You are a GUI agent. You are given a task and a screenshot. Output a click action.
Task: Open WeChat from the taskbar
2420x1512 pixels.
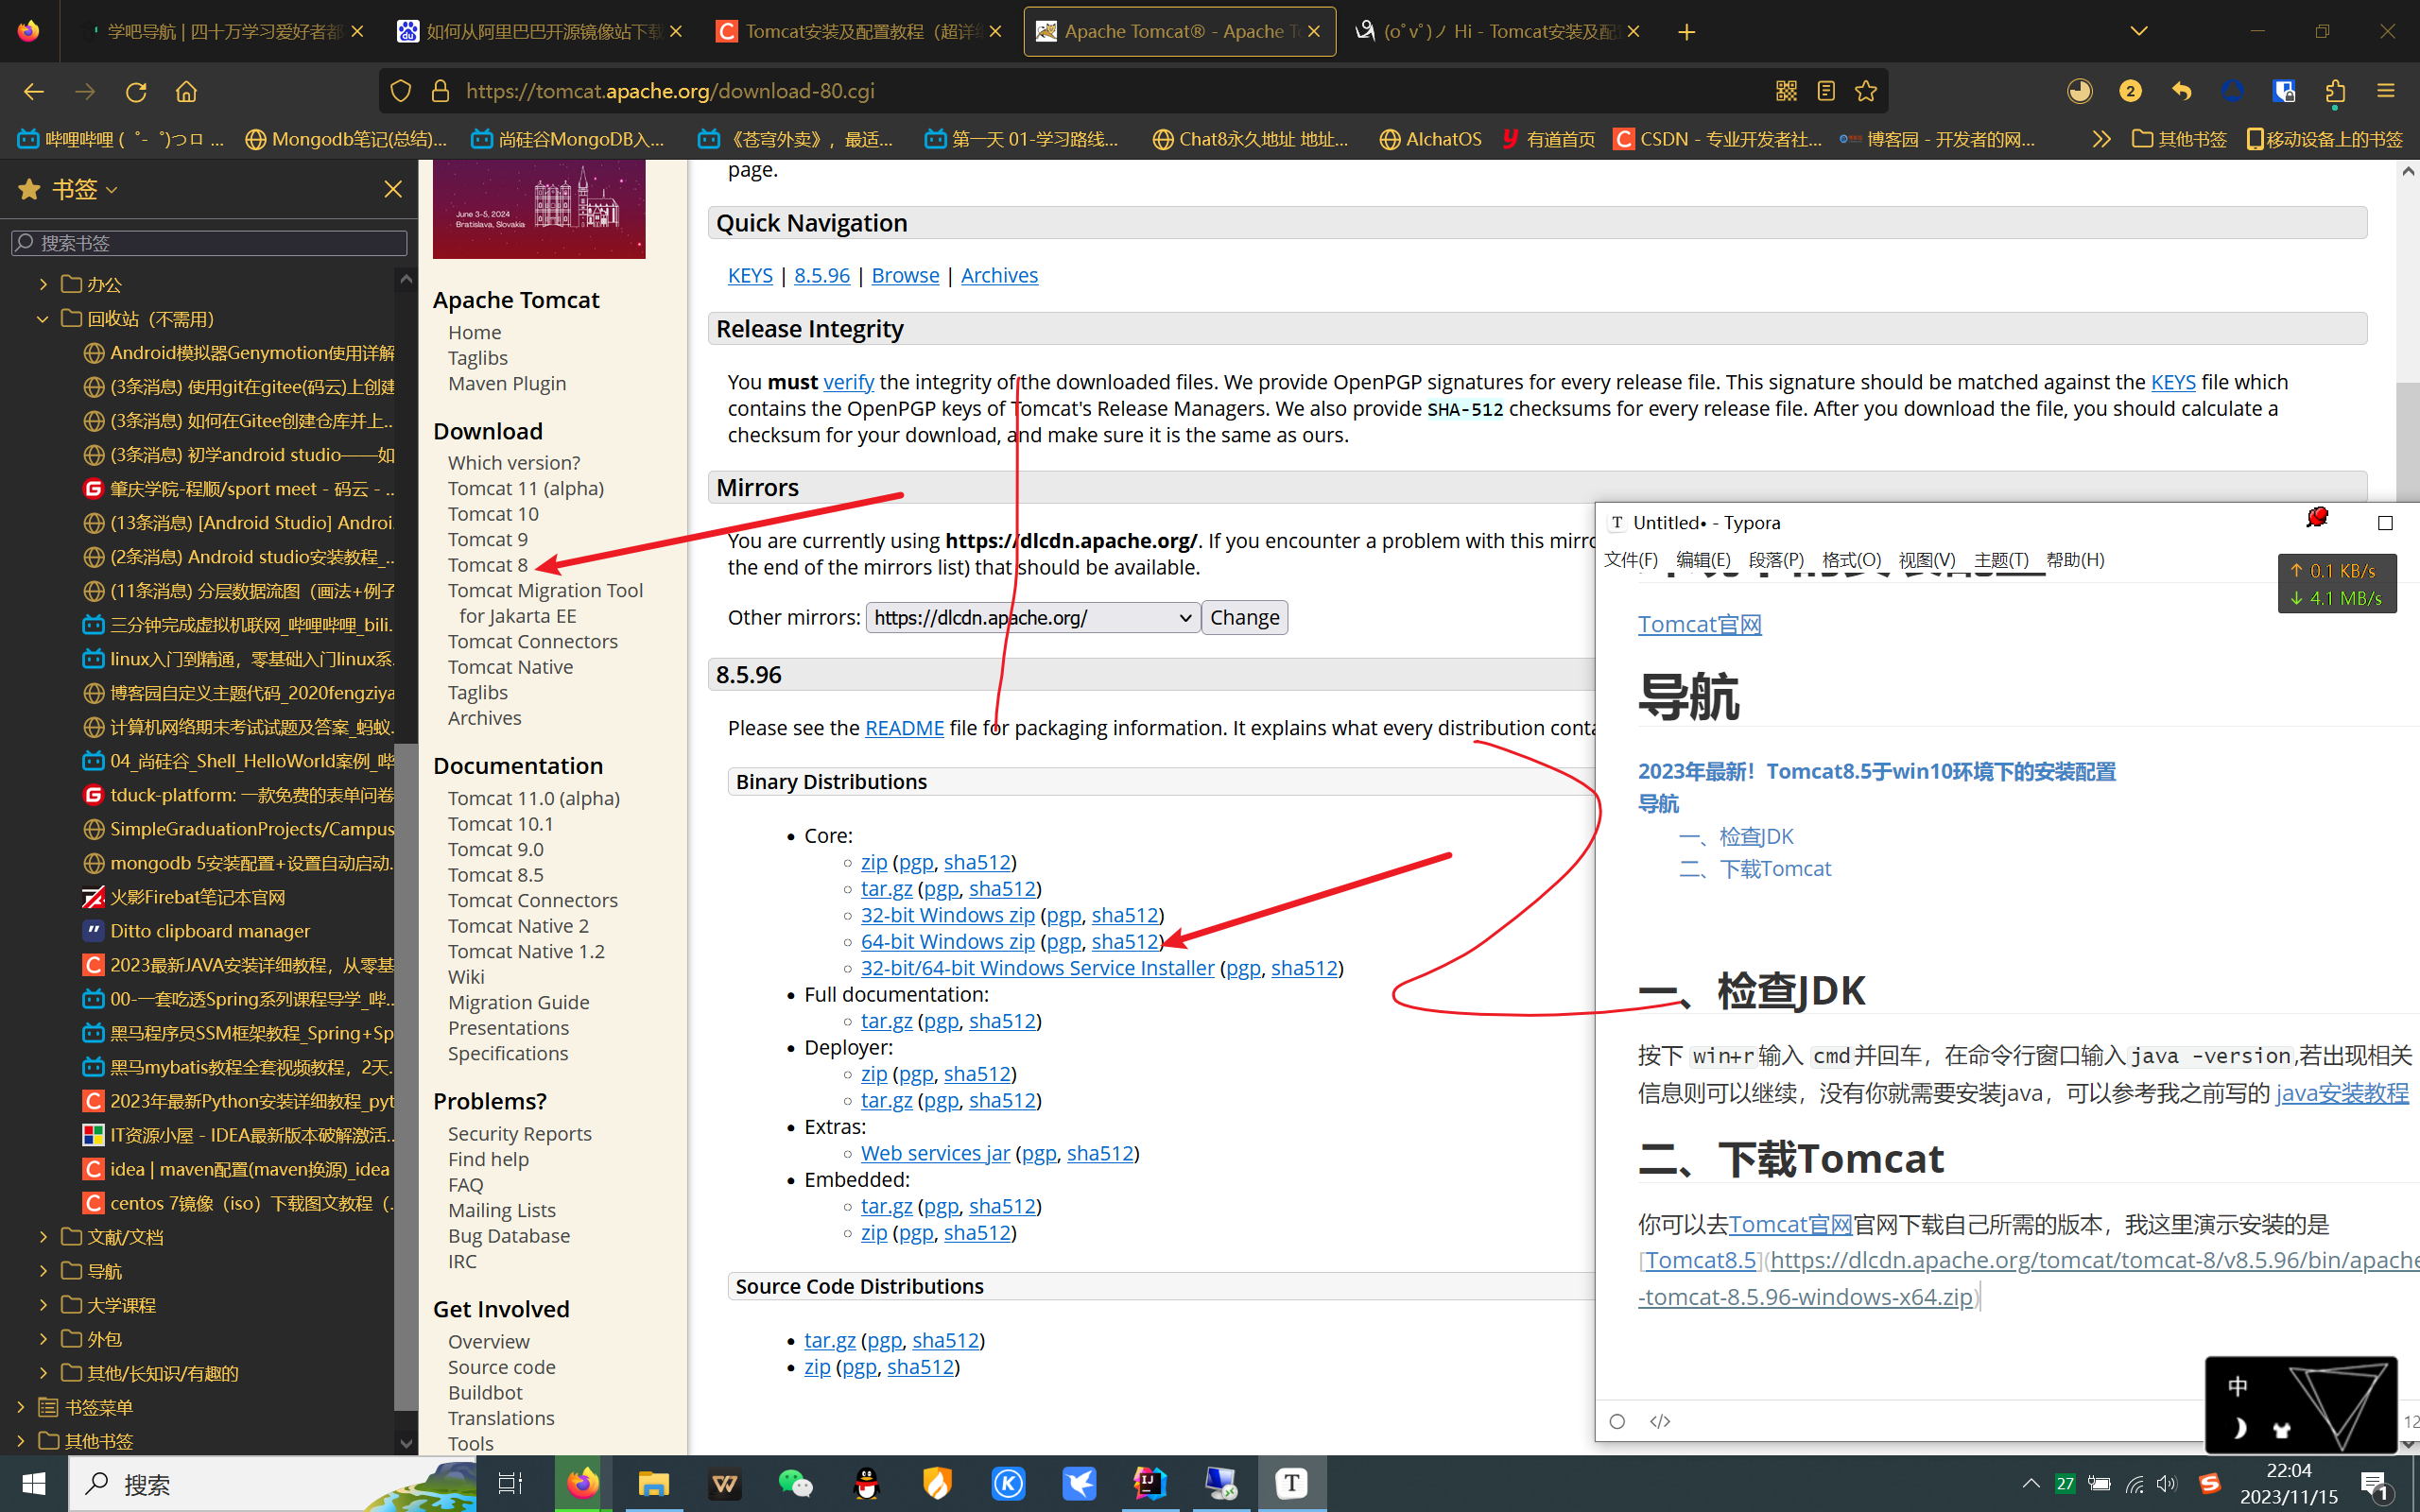tap(795, 1484)
